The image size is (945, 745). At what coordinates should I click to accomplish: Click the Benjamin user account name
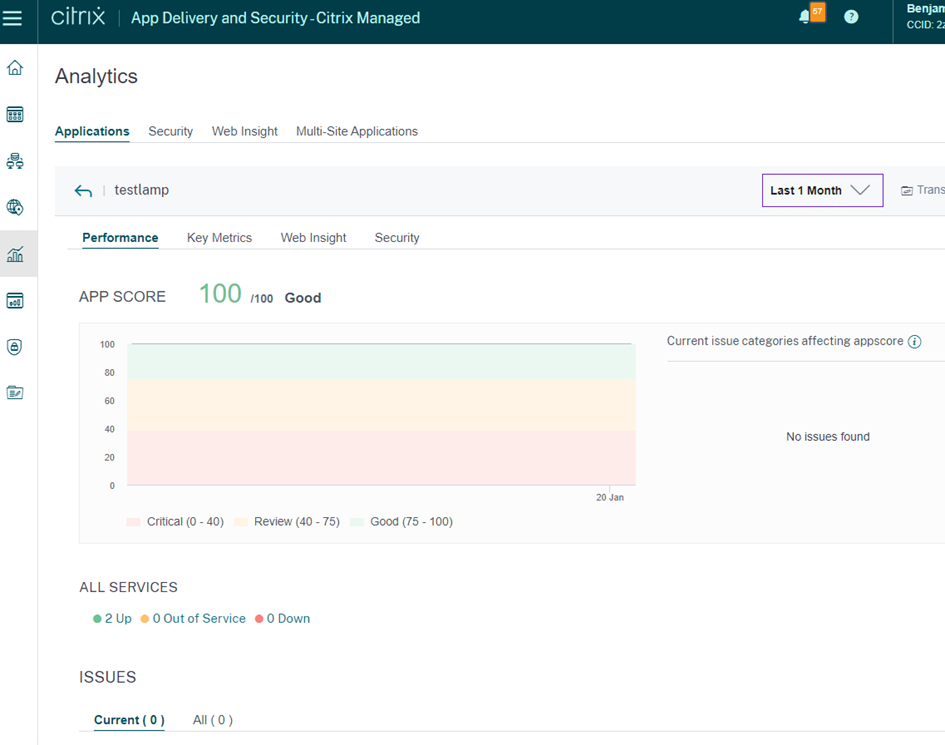coord(925,8)
